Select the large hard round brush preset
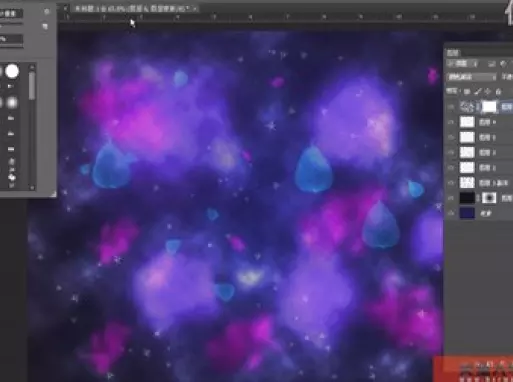 [12, 71]
